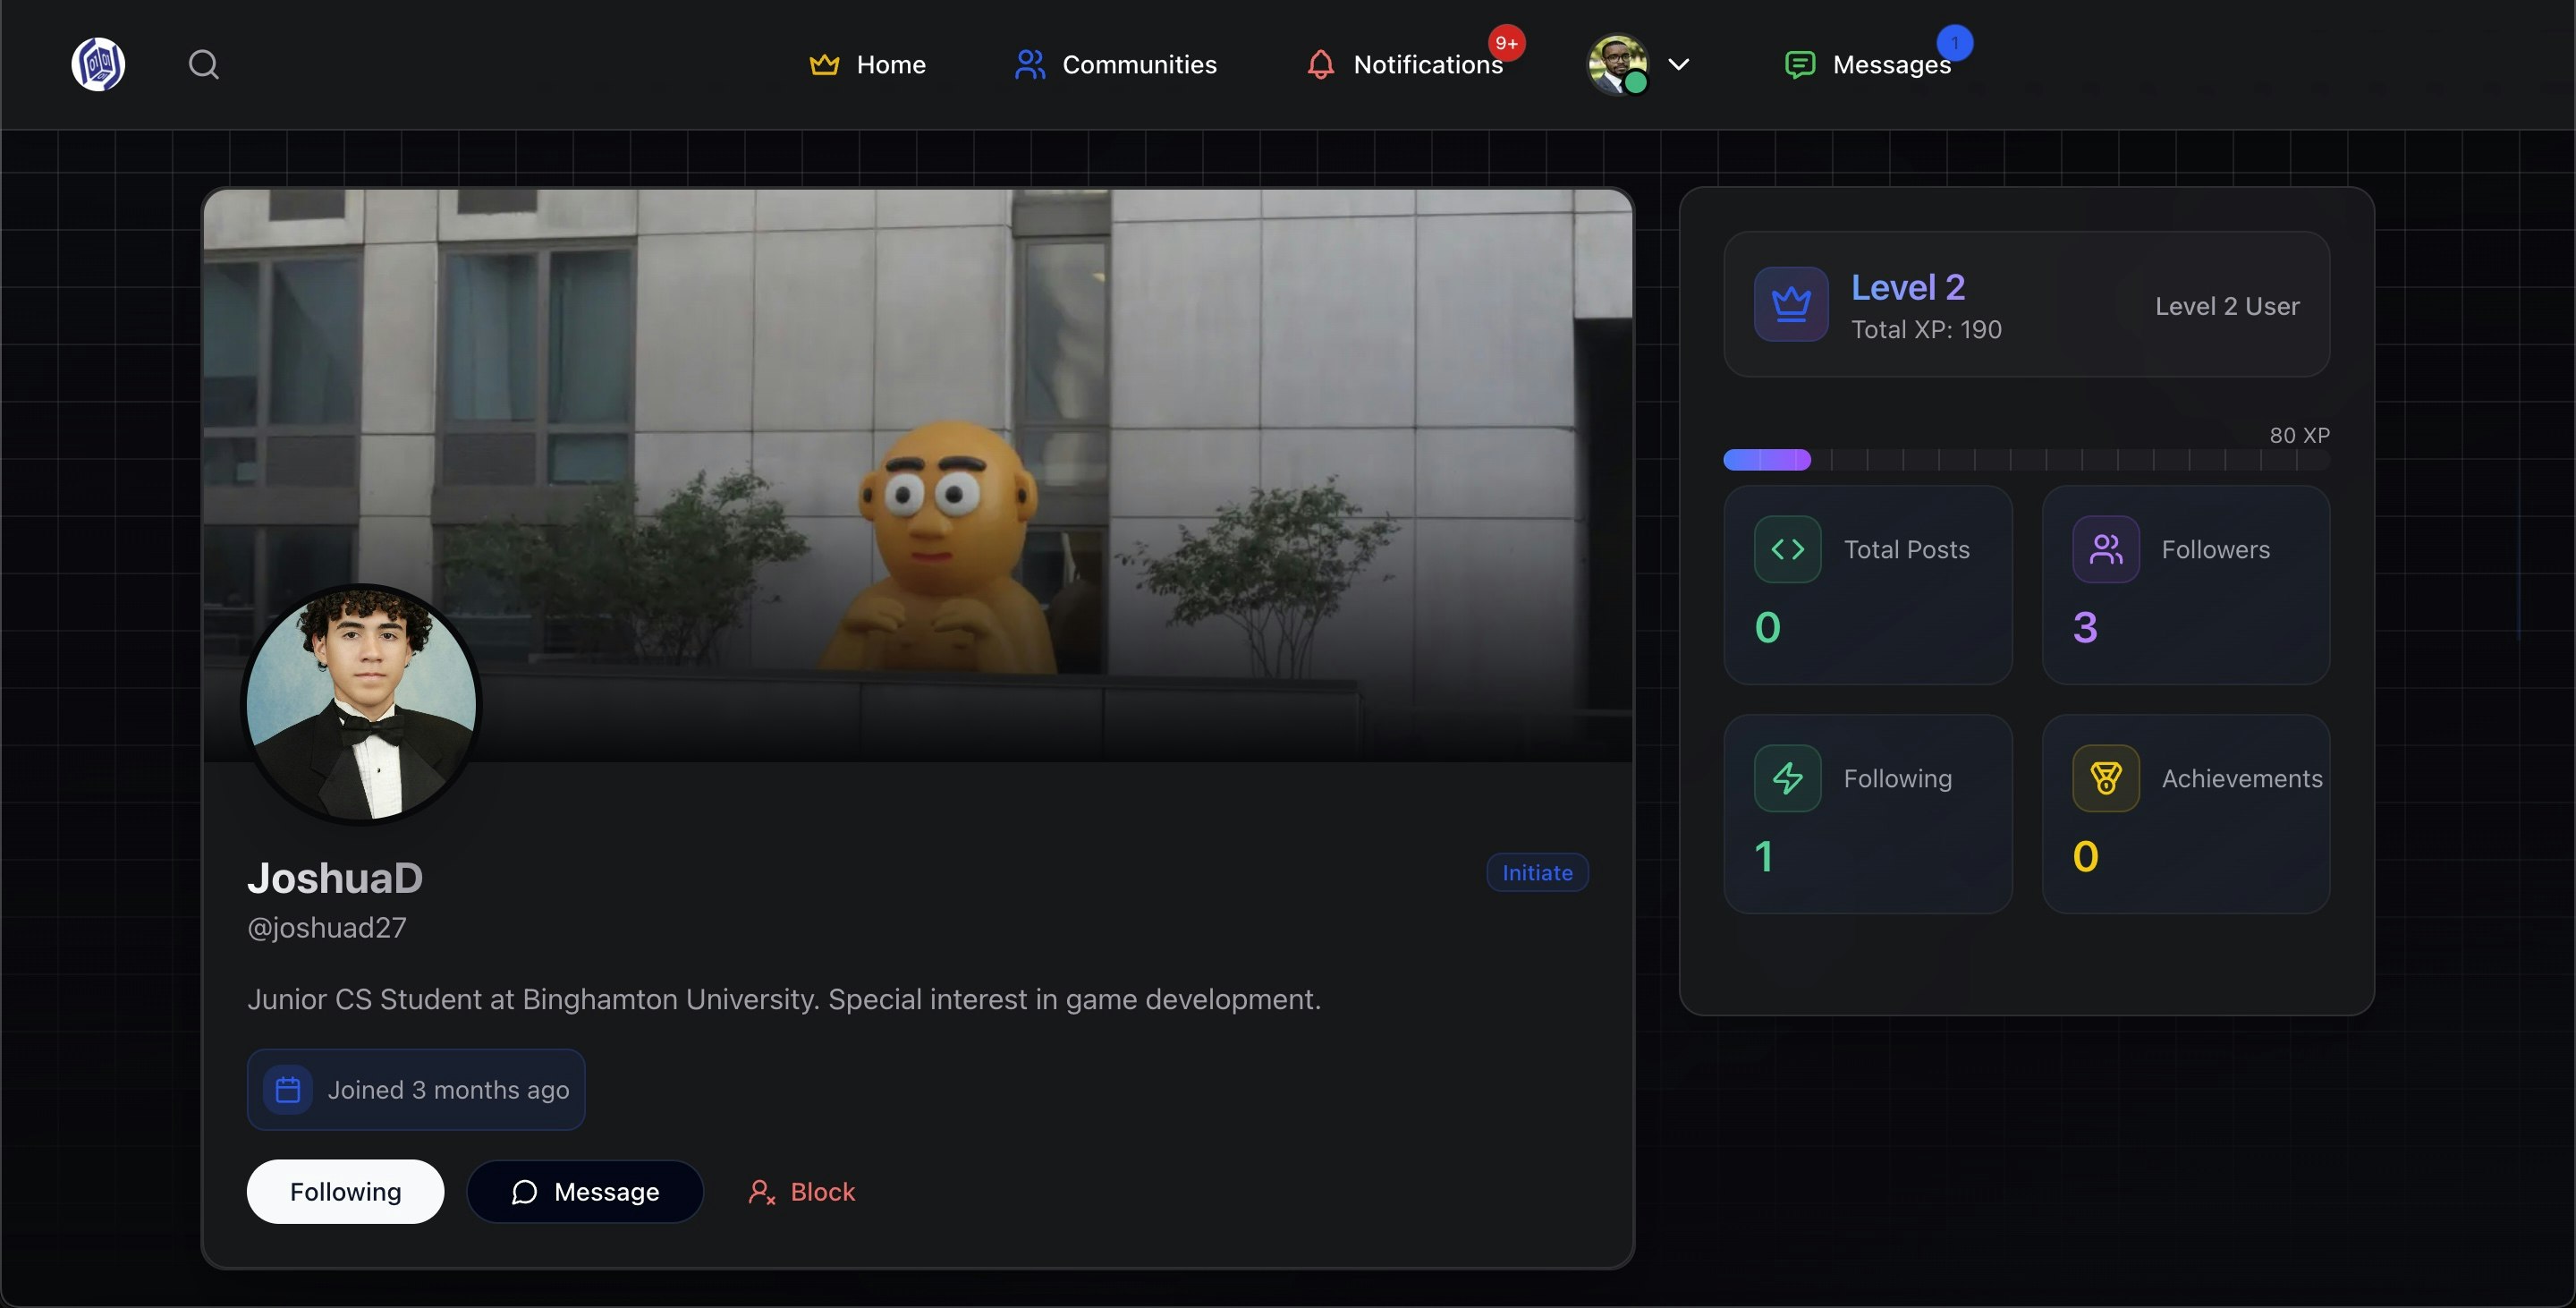Open the user avatar menu in the navbar
Screen dimensions: 2576x1308
[1617, 64]
